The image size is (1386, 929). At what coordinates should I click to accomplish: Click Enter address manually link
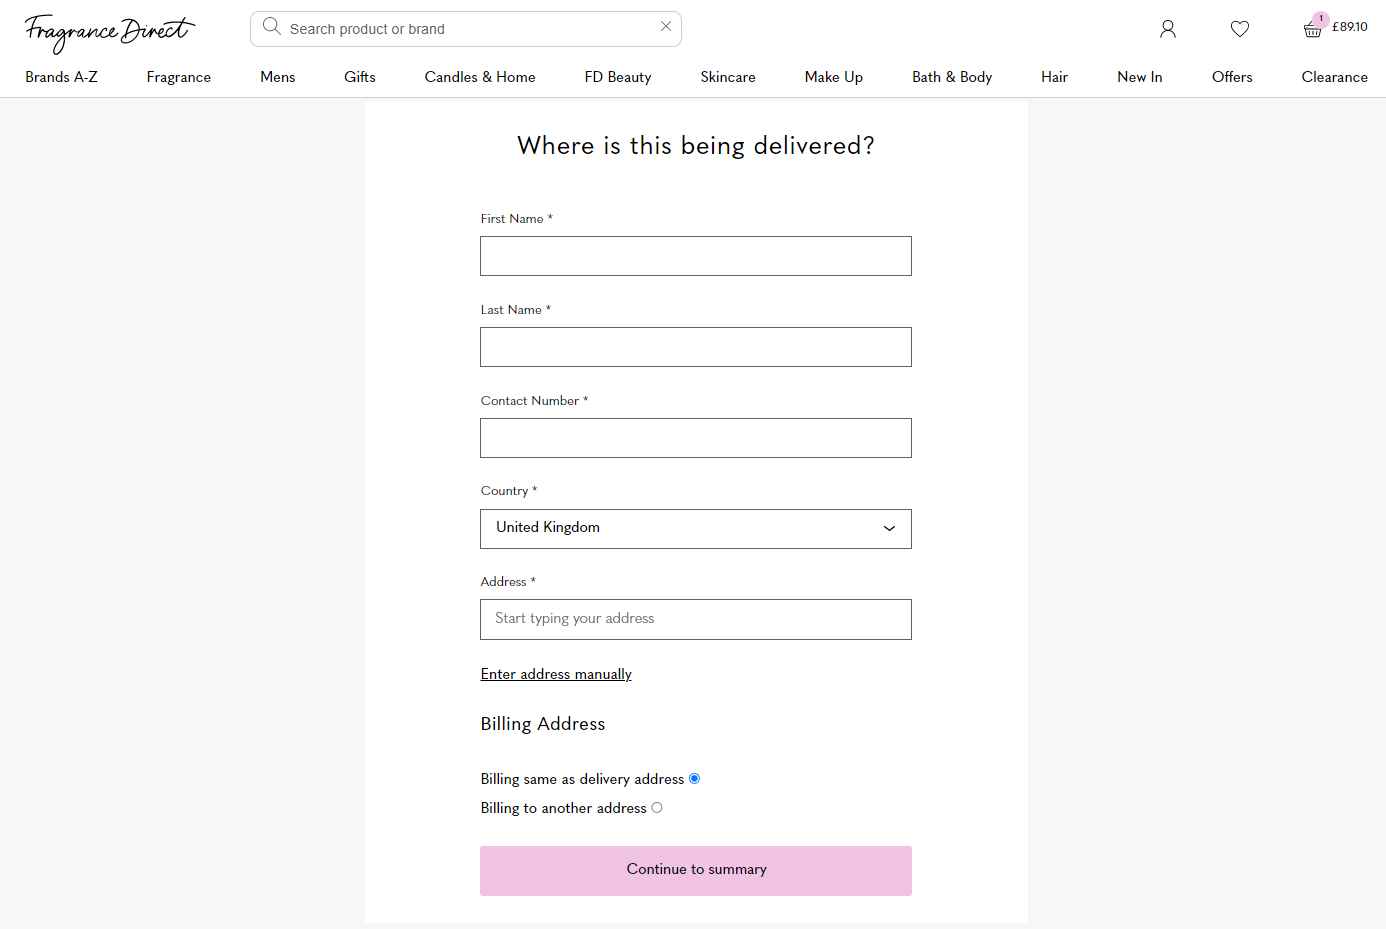pos(555,674)
